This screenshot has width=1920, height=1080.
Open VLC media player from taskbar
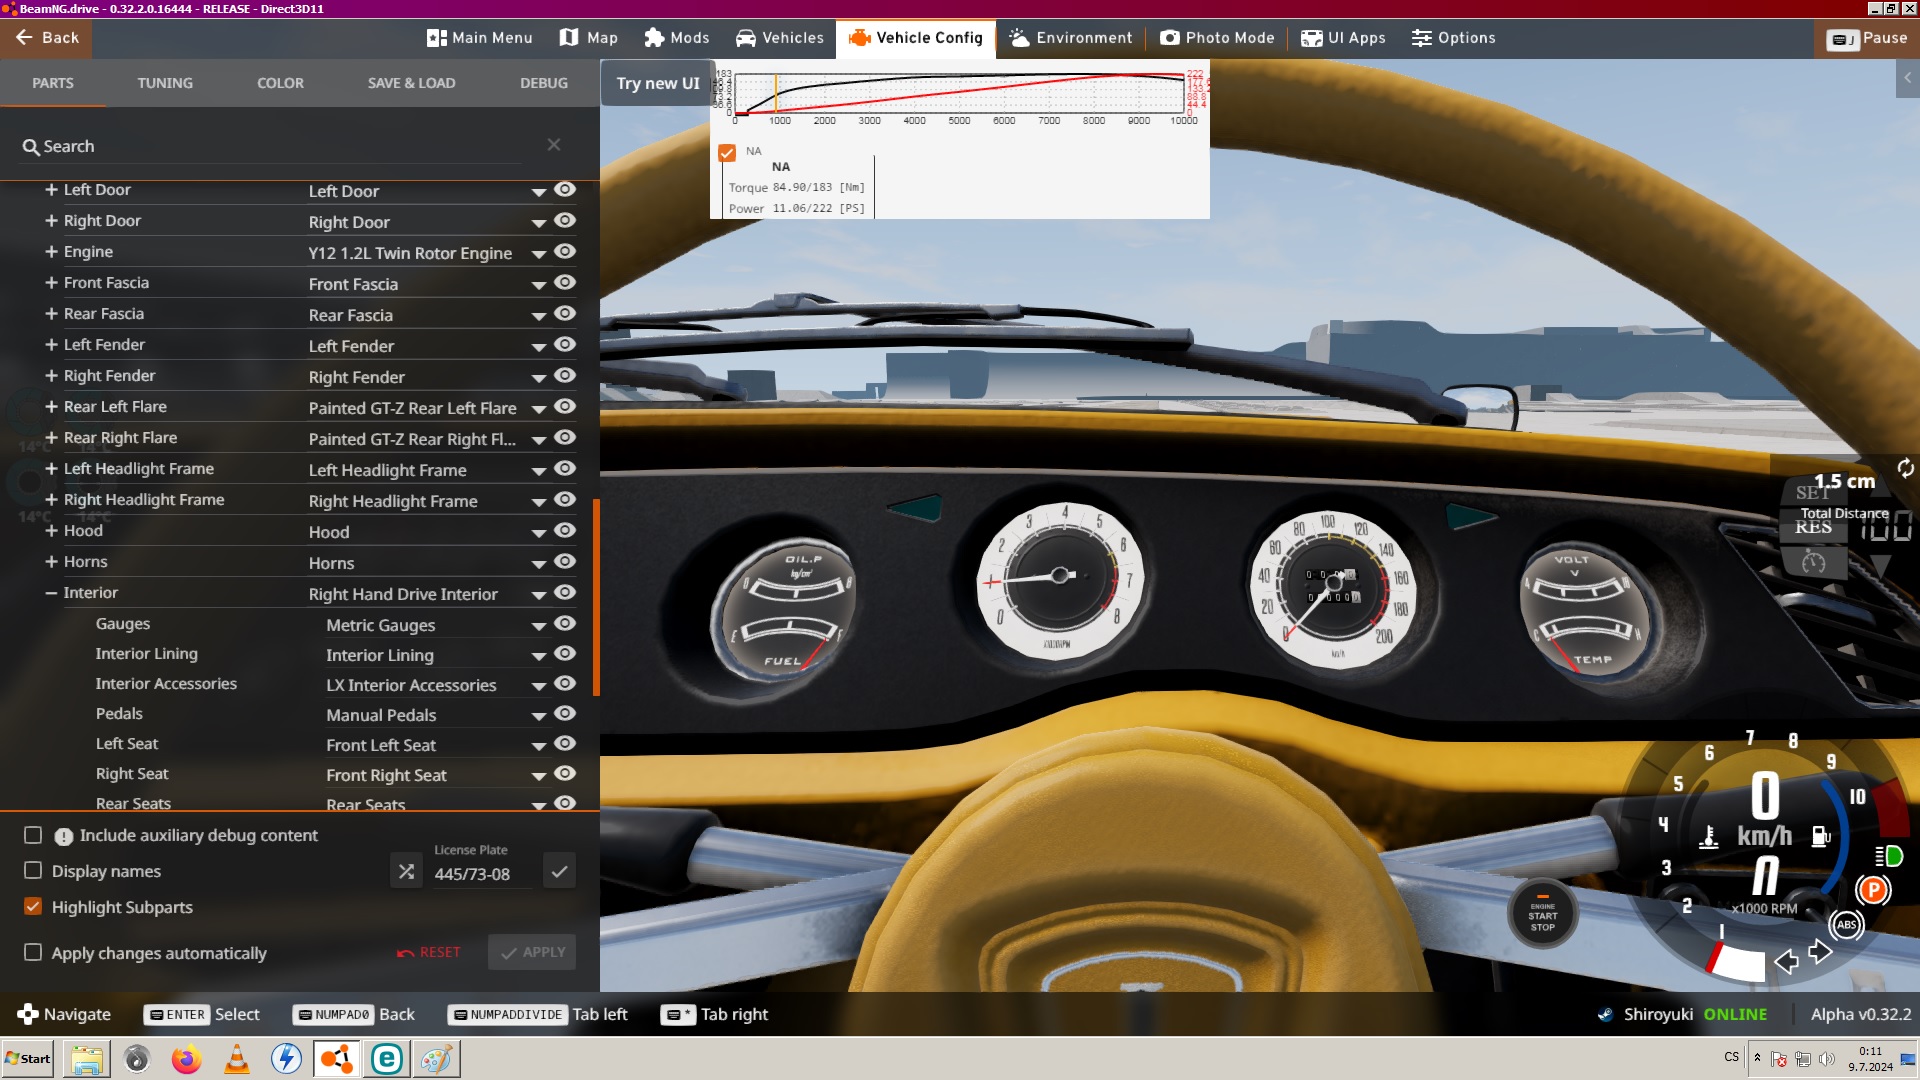point(237,1058)
